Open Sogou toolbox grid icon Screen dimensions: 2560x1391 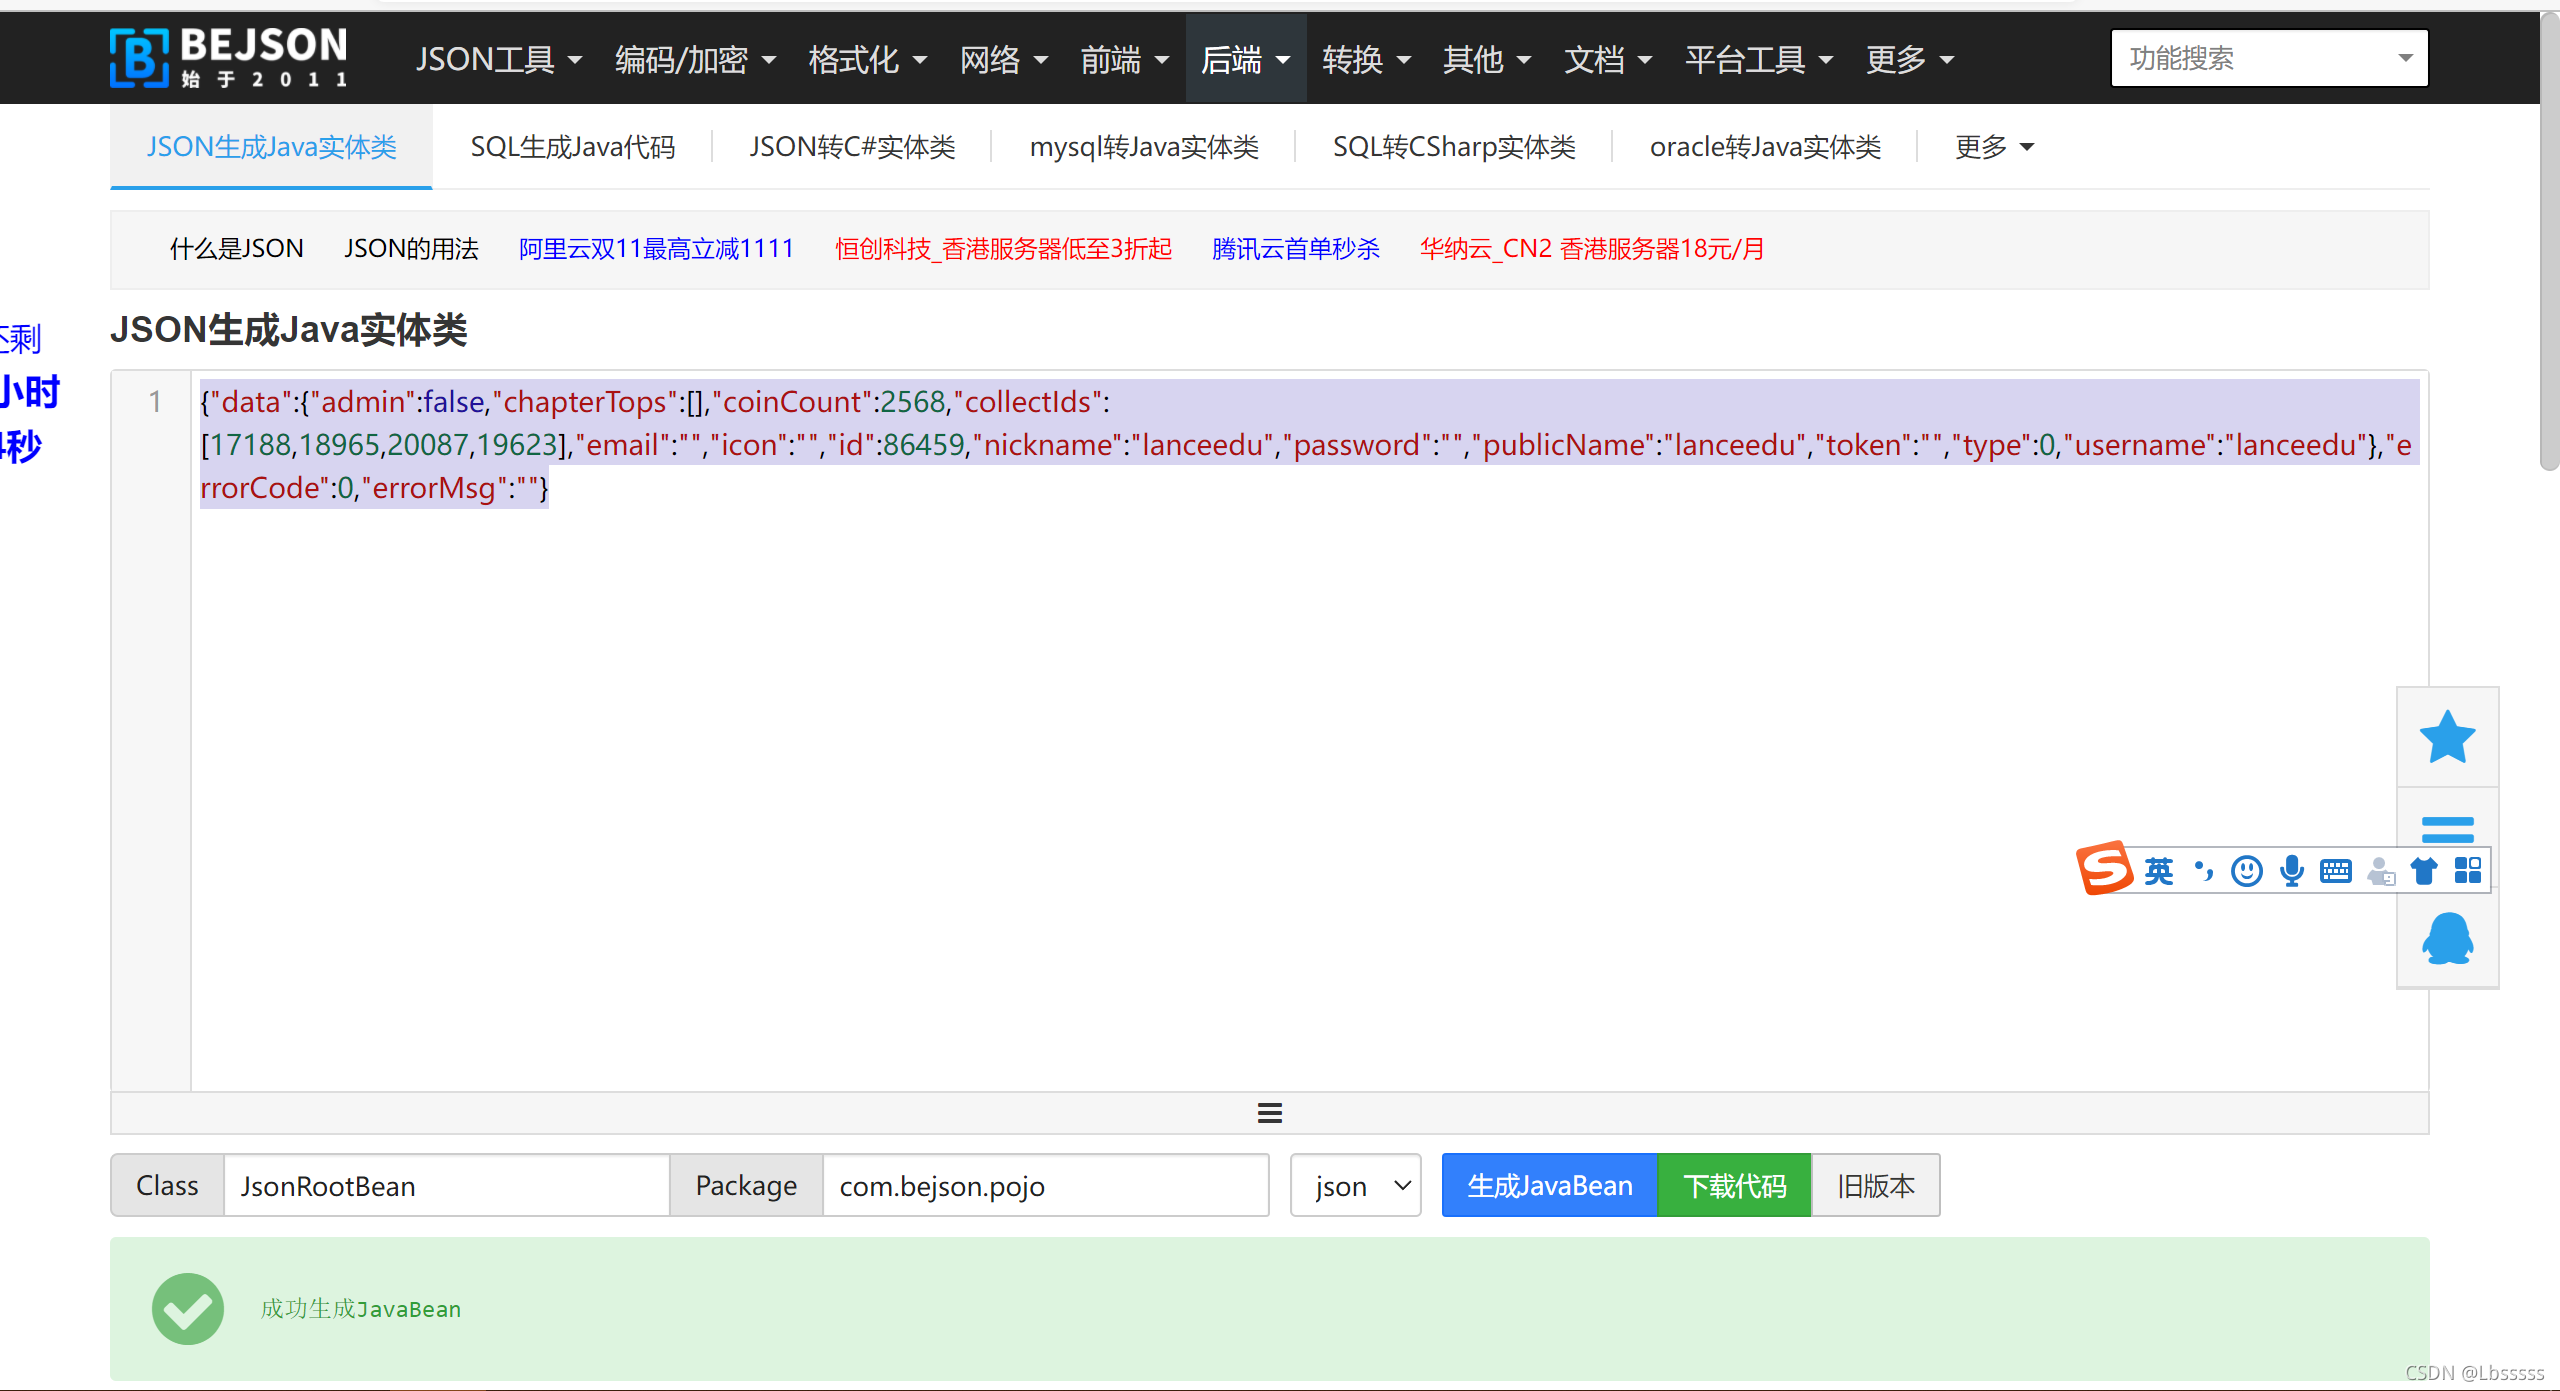coord(2468,871)
